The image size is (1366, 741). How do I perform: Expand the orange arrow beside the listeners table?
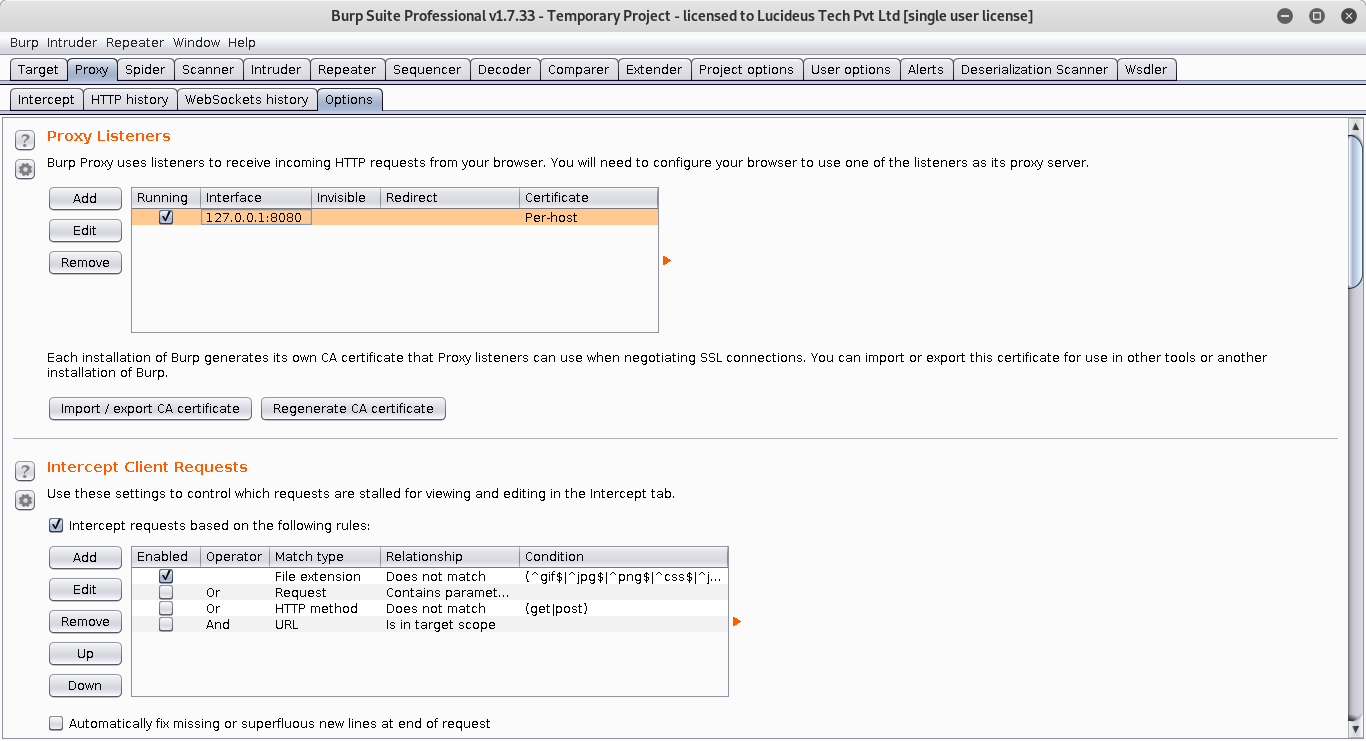coord(667,261)
